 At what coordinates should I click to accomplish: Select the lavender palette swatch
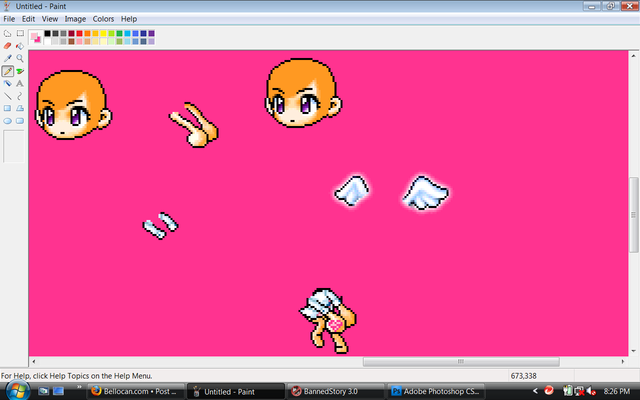click(151, 41)
